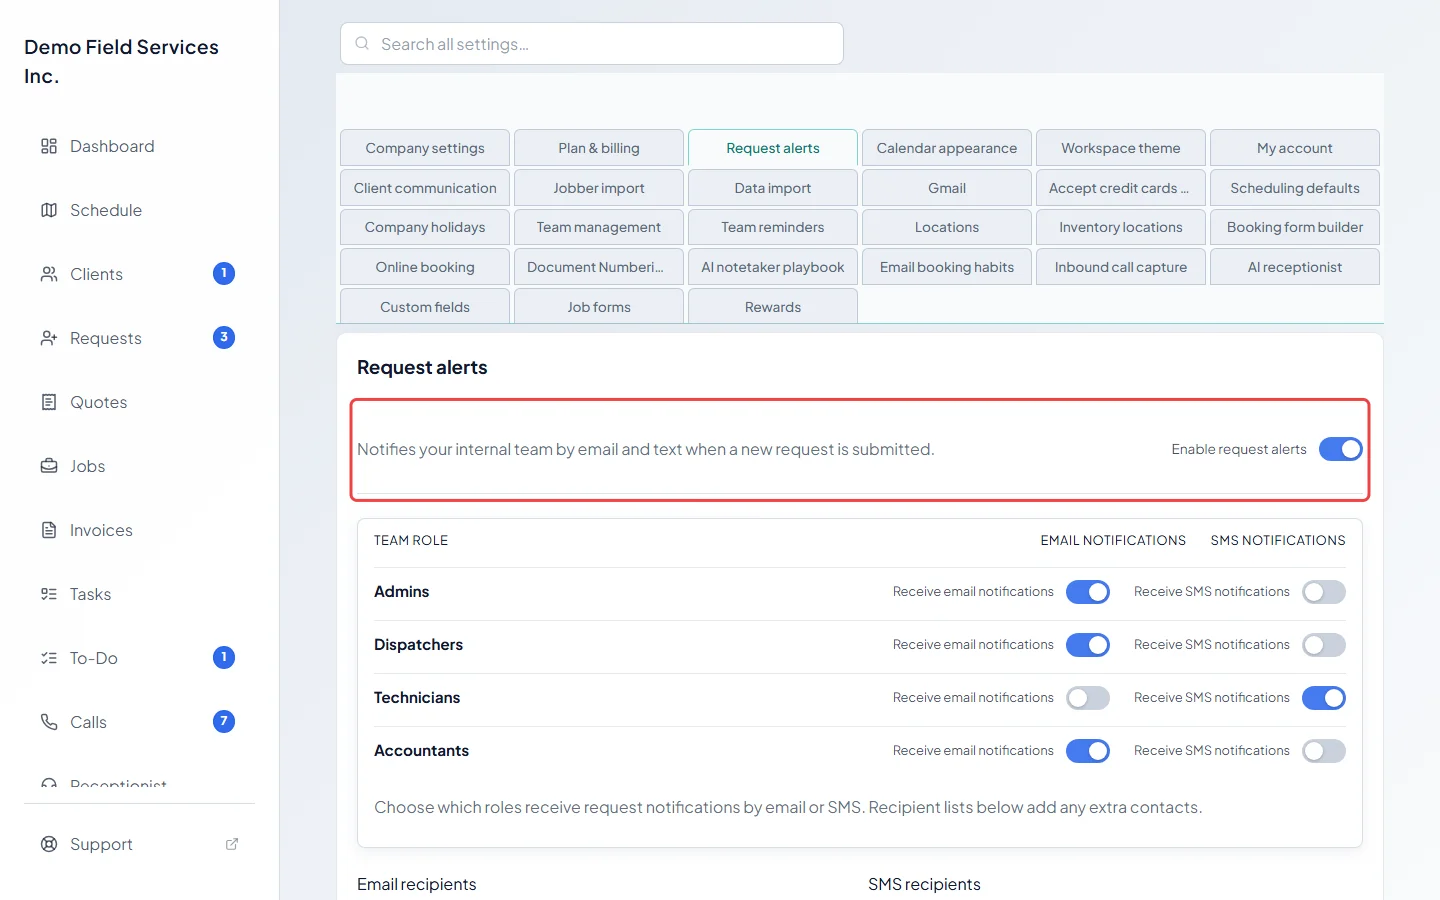Turn off Admins email notifications
Viewport: 1440px width, 900px height.
coord(1088,592)
